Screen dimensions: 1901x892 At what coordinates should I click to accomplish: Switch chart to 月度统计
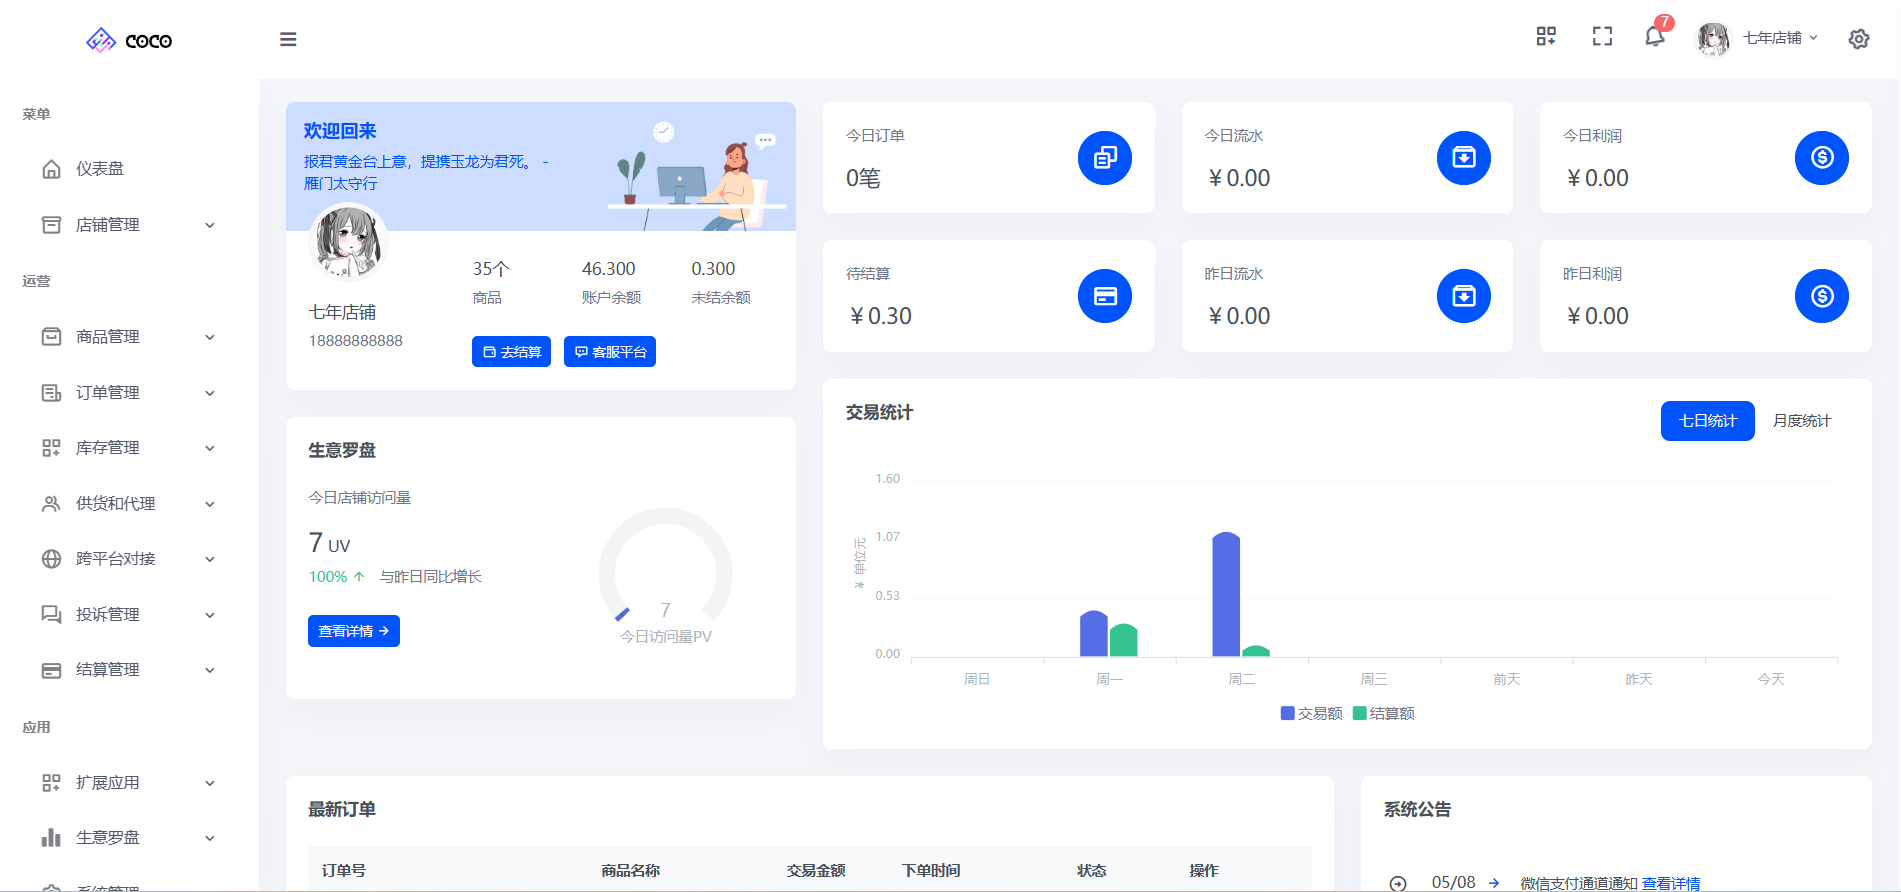[x=1801, y=421]
